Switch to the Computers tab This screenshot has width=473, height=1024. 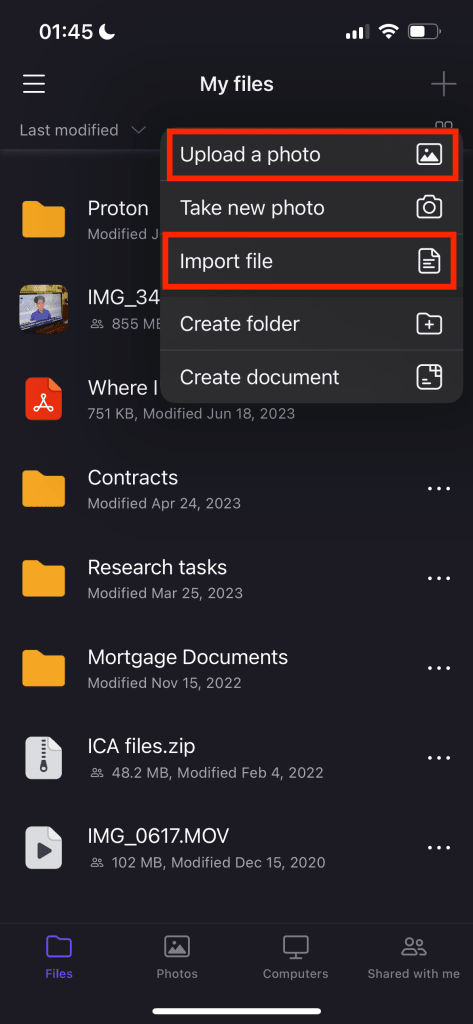(x=295, y=957)
